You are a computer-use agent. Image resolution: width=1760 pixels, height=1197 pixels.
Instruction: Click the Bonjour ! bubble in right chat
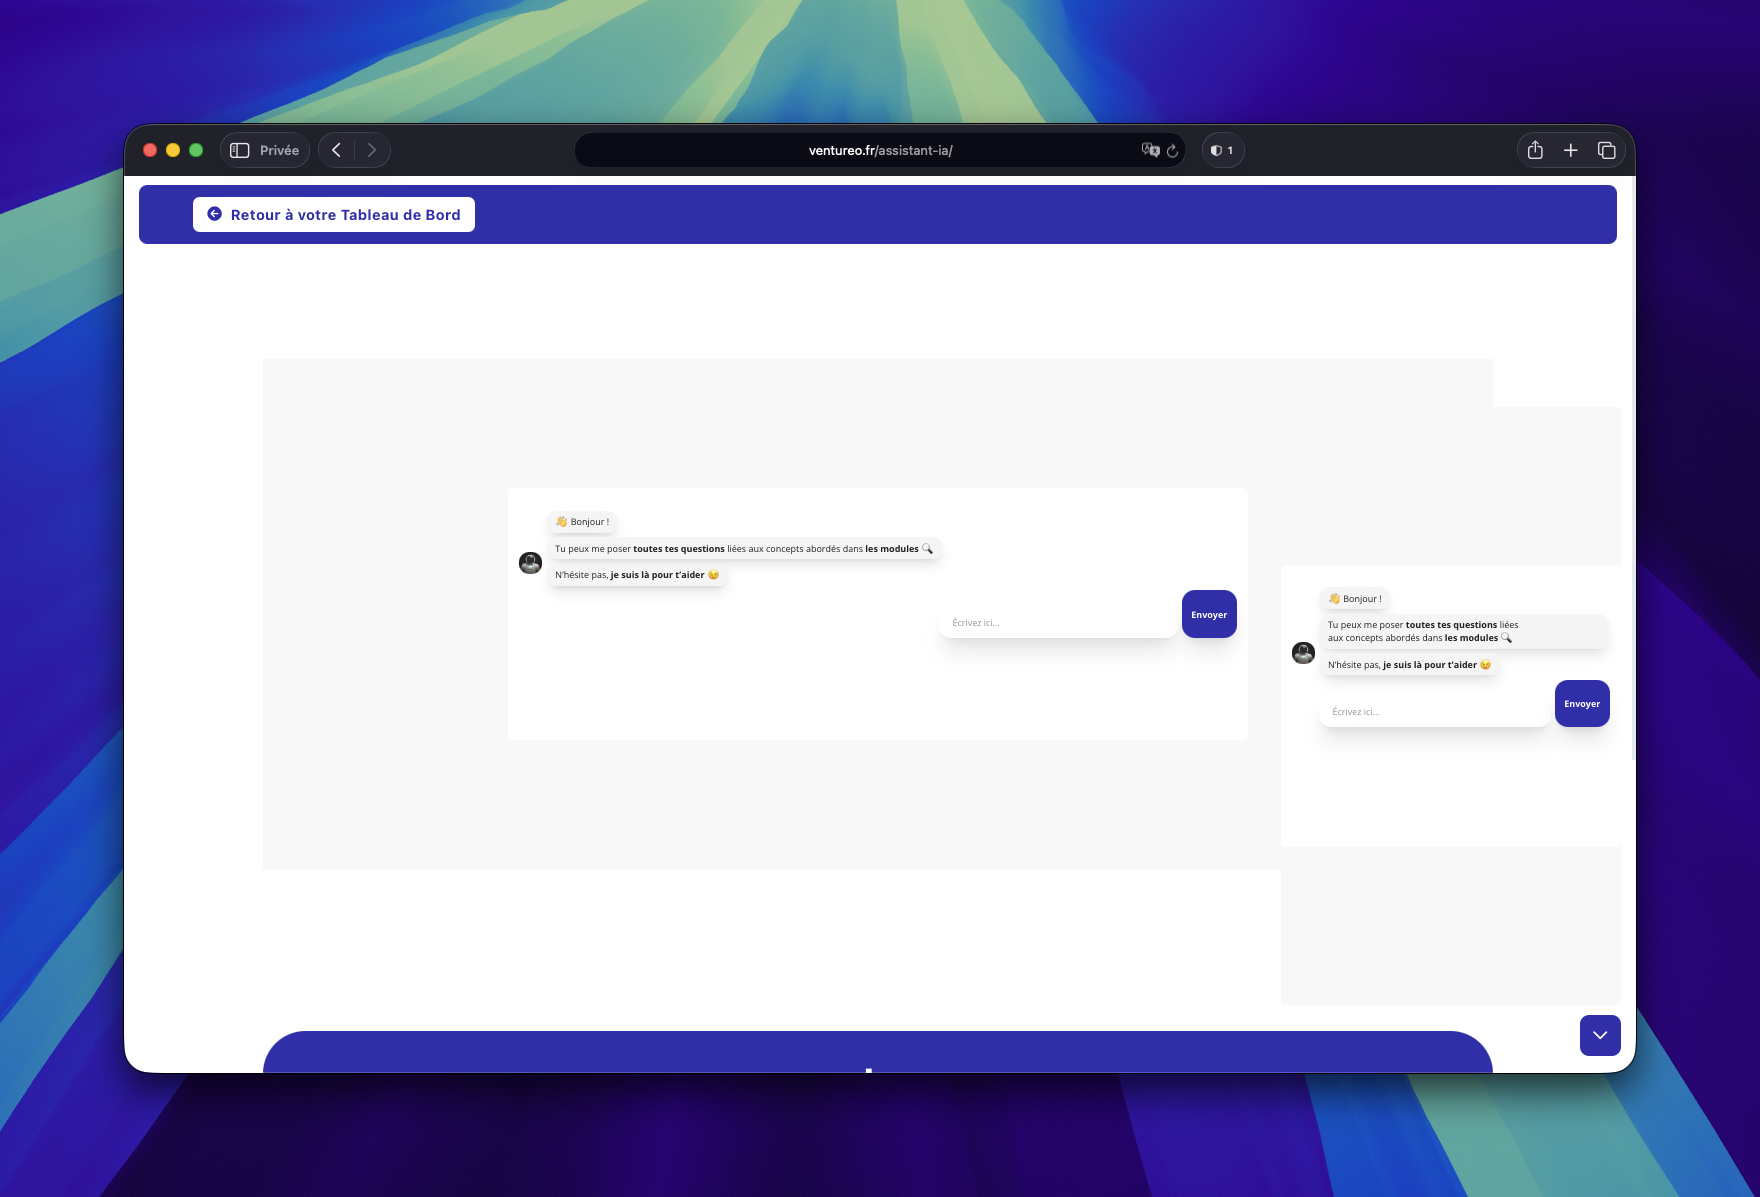1355,599
